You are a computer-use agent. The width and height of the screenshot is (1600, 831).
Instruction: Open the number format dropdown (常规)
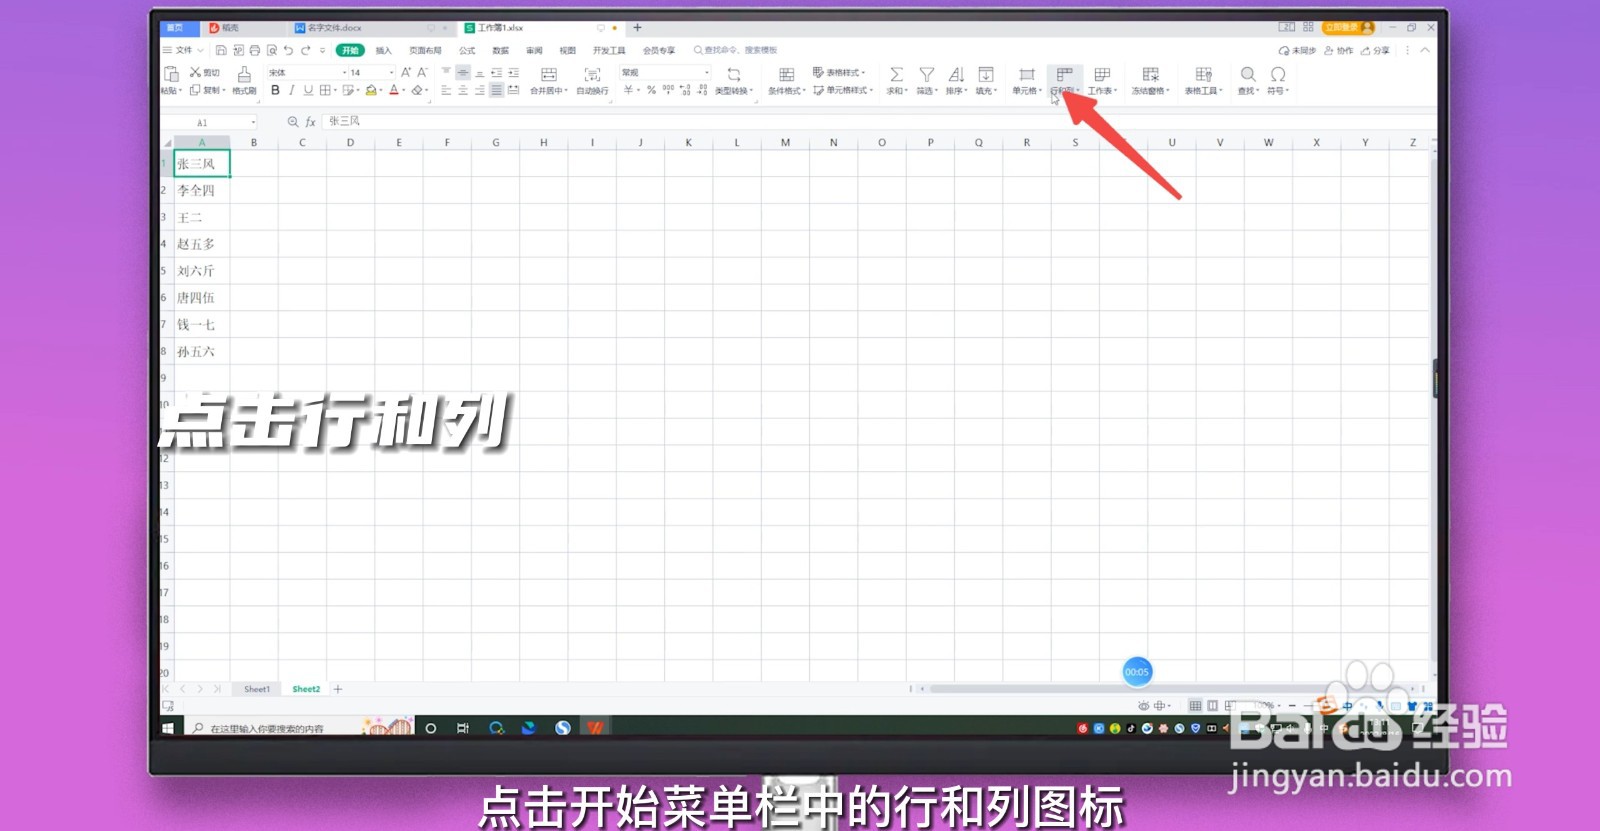[x=665, y=72]
